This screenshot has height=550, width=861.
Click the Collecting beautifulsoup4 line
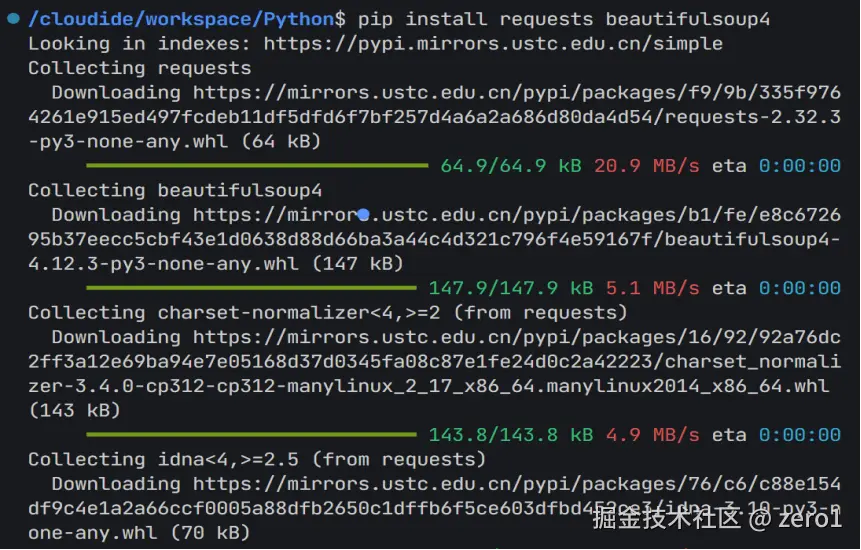175,190
